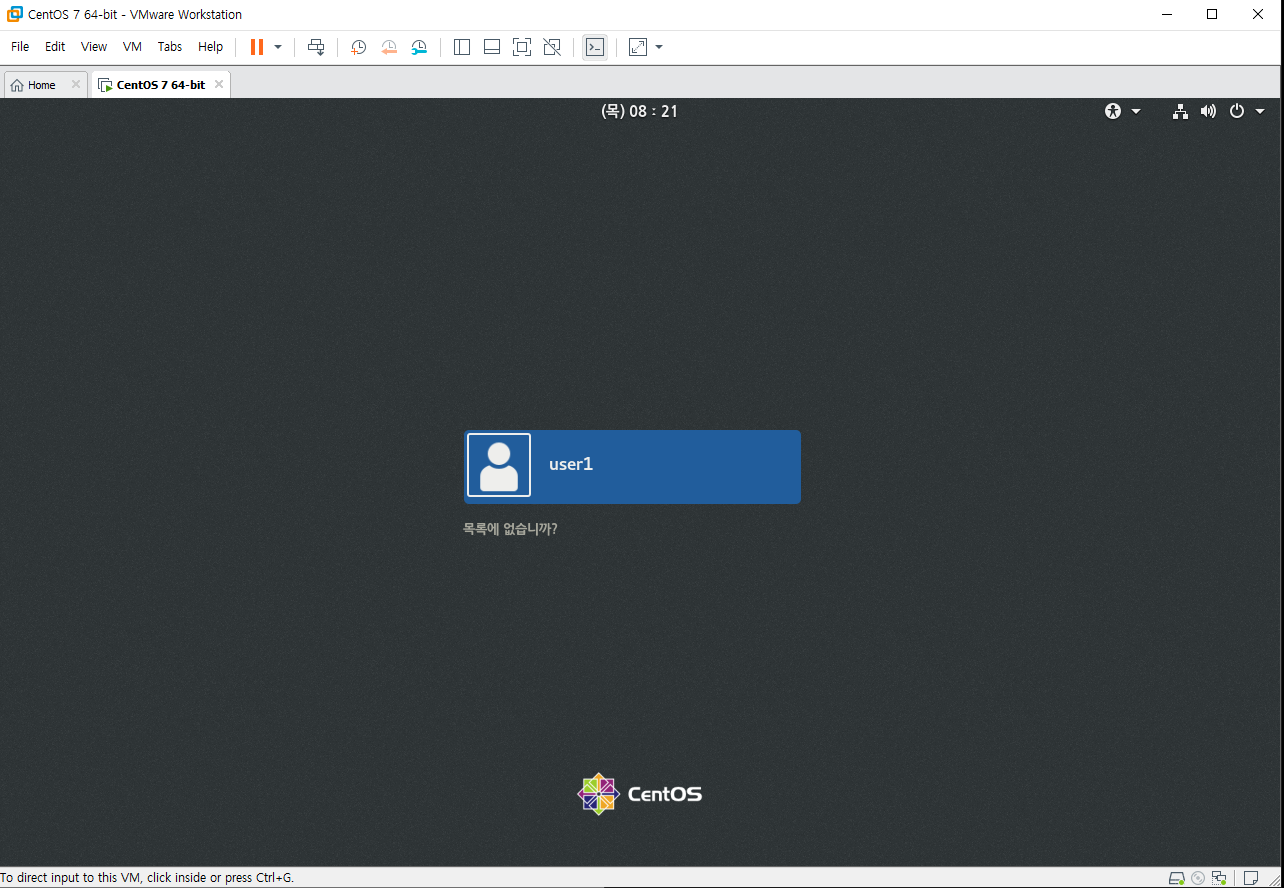The image size is (1284, 888).
Task: Enter full screen mode
Action: pyautogui.click(x=521, y=47)
